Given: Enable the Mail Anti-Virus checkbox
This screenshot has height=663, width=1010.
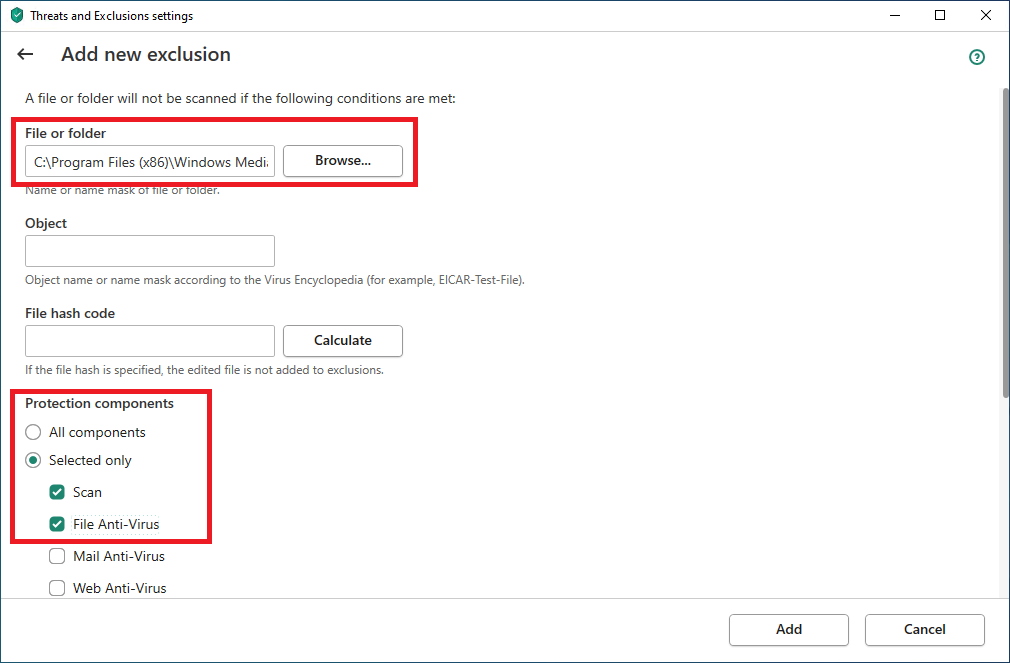Looking at the screenshot, I should [58, 556].
